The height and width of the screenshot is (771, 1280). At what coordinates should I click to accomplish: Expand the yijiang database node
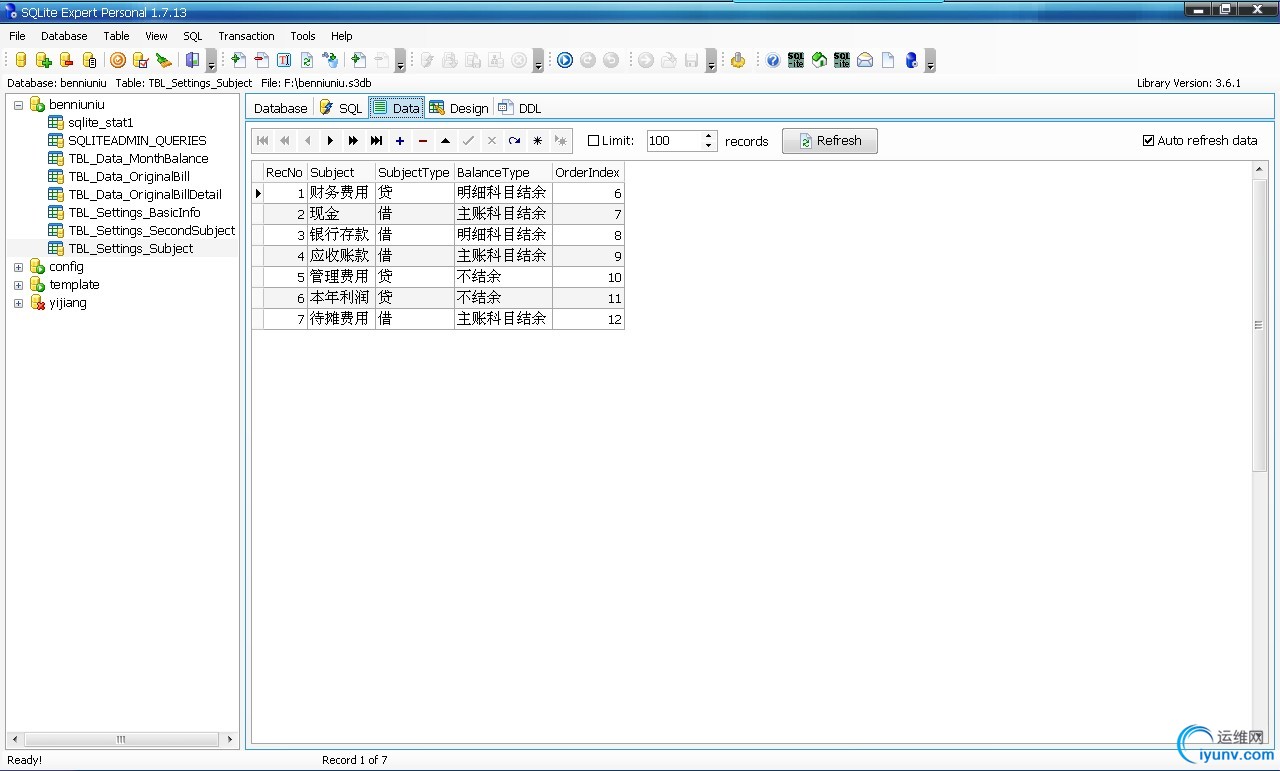point(18,303)
